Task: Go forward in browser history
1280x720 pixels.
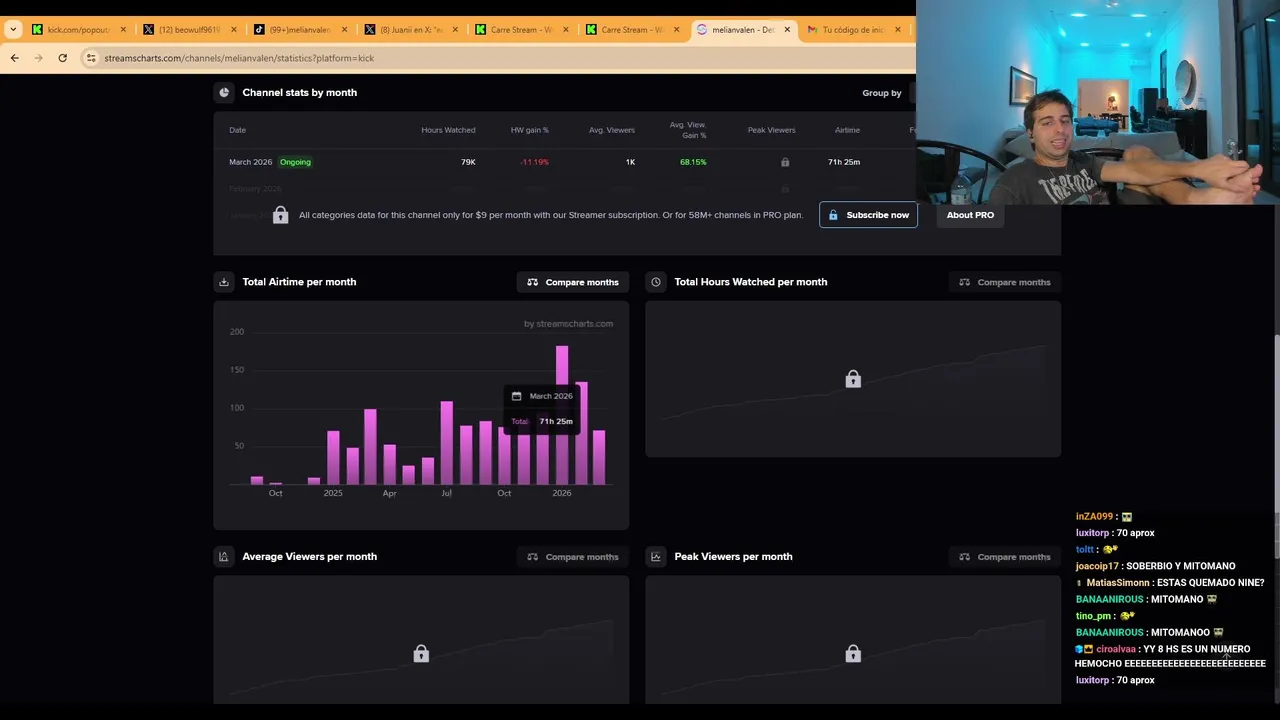Action: pyautogui.click(x=38, y=58)
